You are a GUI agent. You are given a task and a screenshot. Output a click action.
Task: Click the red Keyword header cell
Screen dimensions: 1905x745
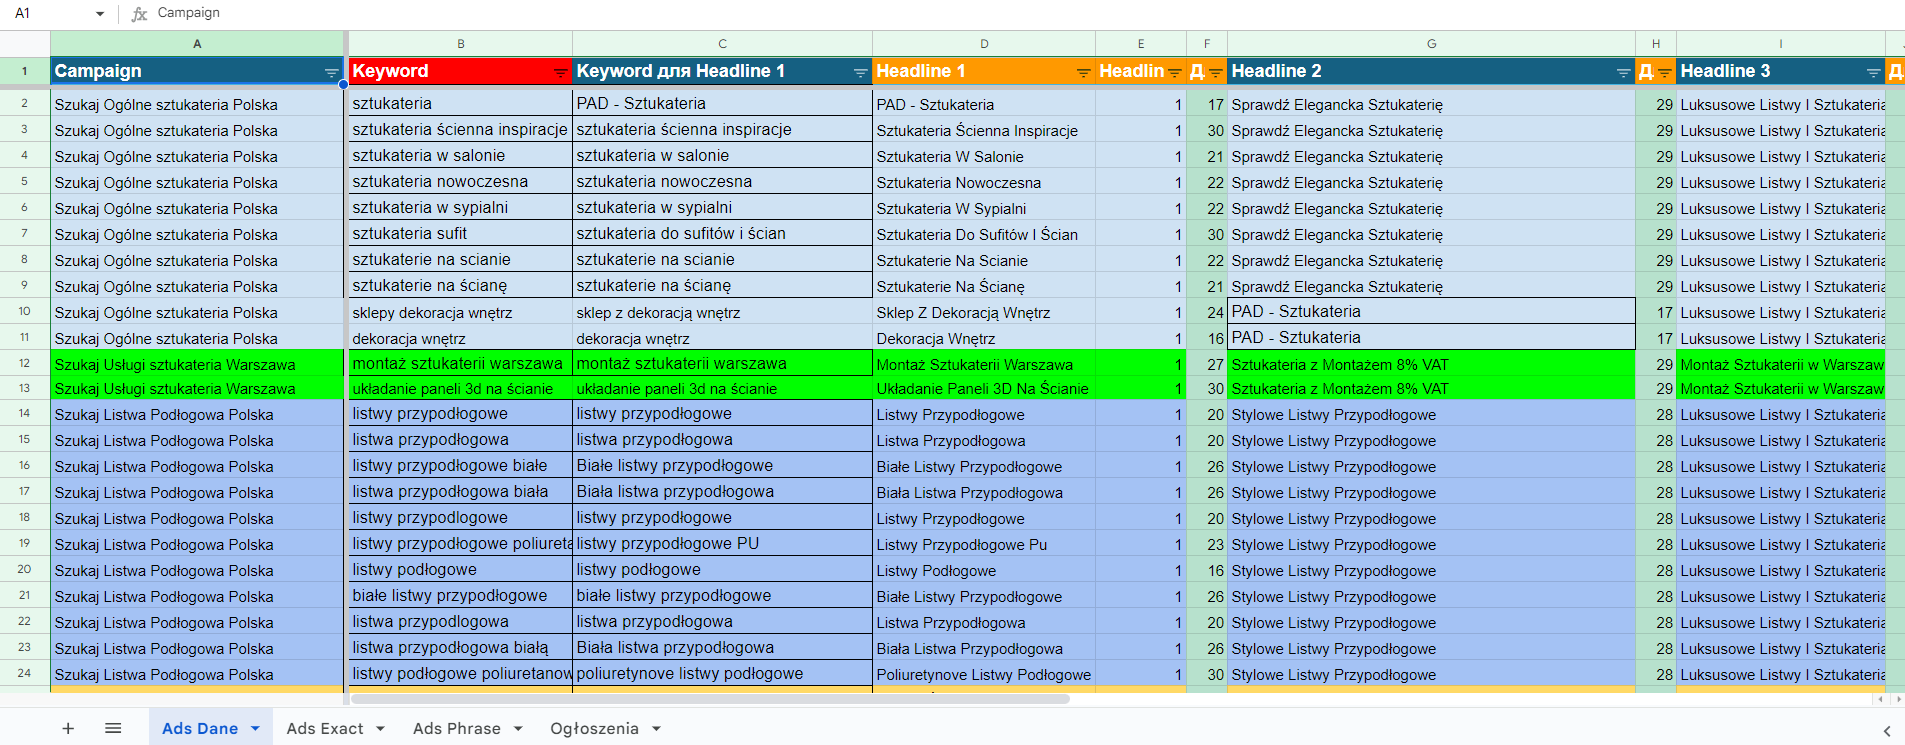click(460, 71)
